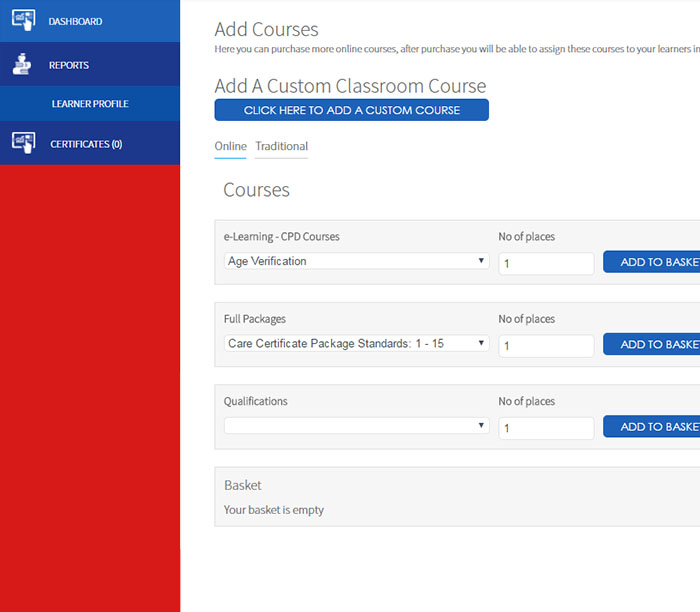
Task: Click the 'Courses' section heading
Action: click(x=256, y=190)
